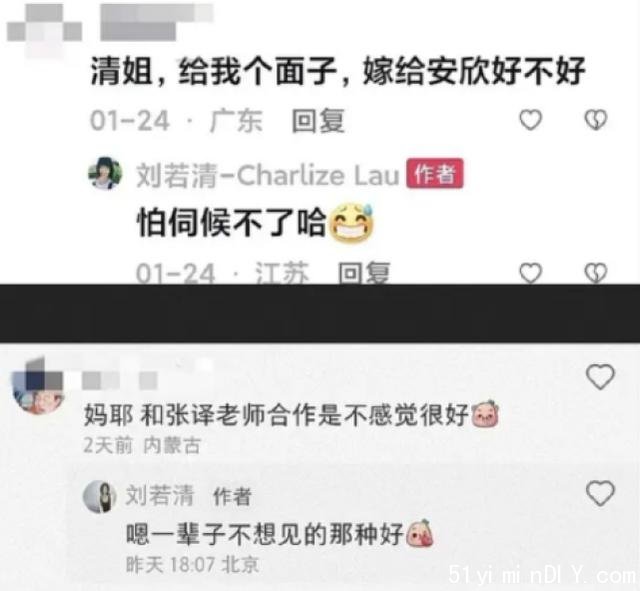Click 回复 under the 广东 comment
This screenshot has width=640, height=591.
click(x=318, y=121)
